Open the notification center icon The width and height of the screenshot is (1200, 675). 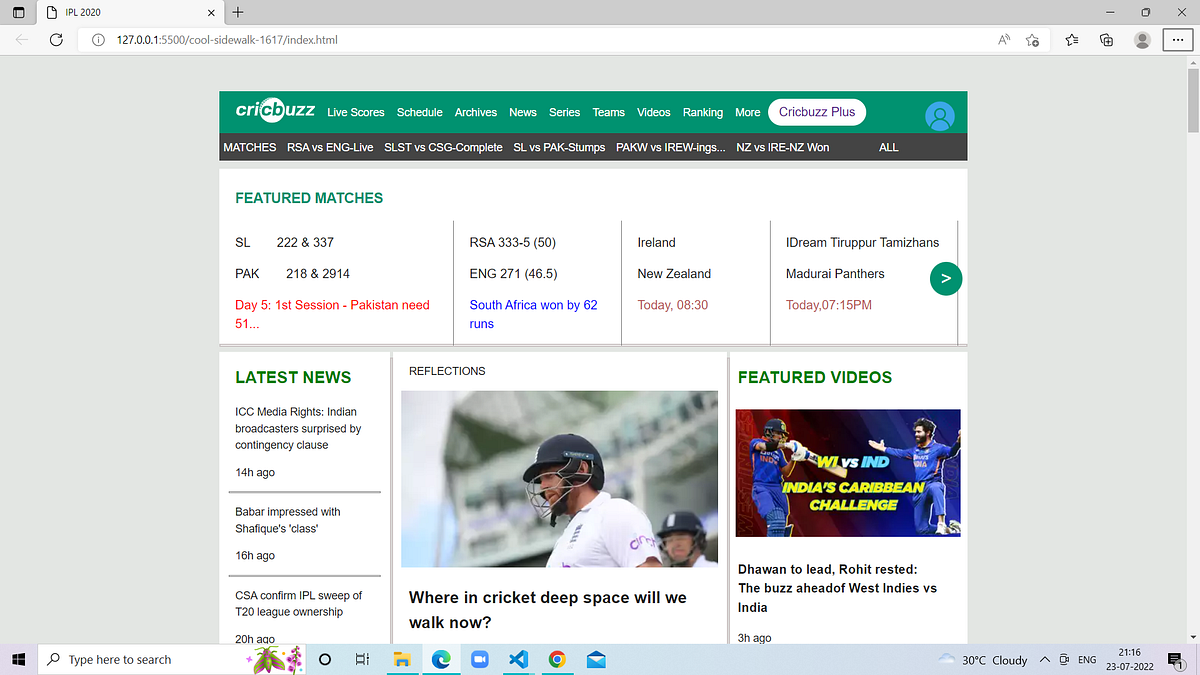pos(1175,659)
